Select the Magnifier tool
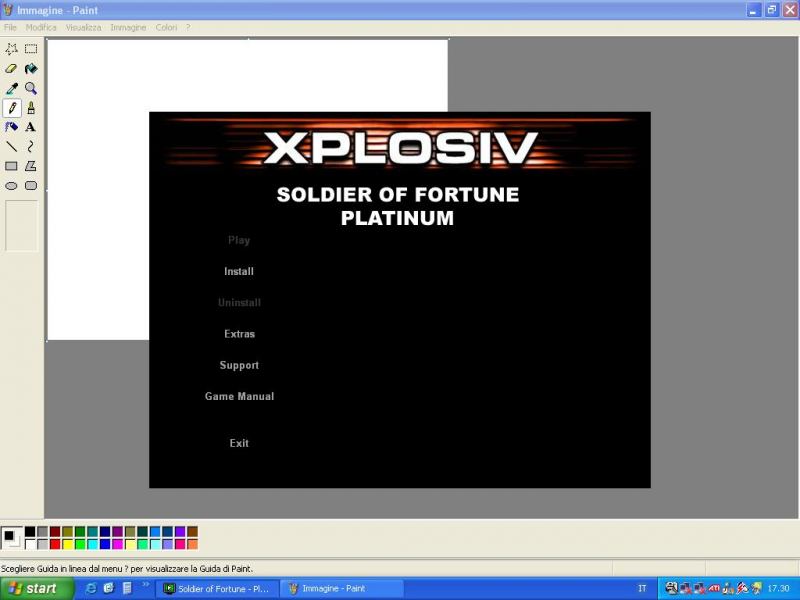The image size is (800, 600). [31, 88]
